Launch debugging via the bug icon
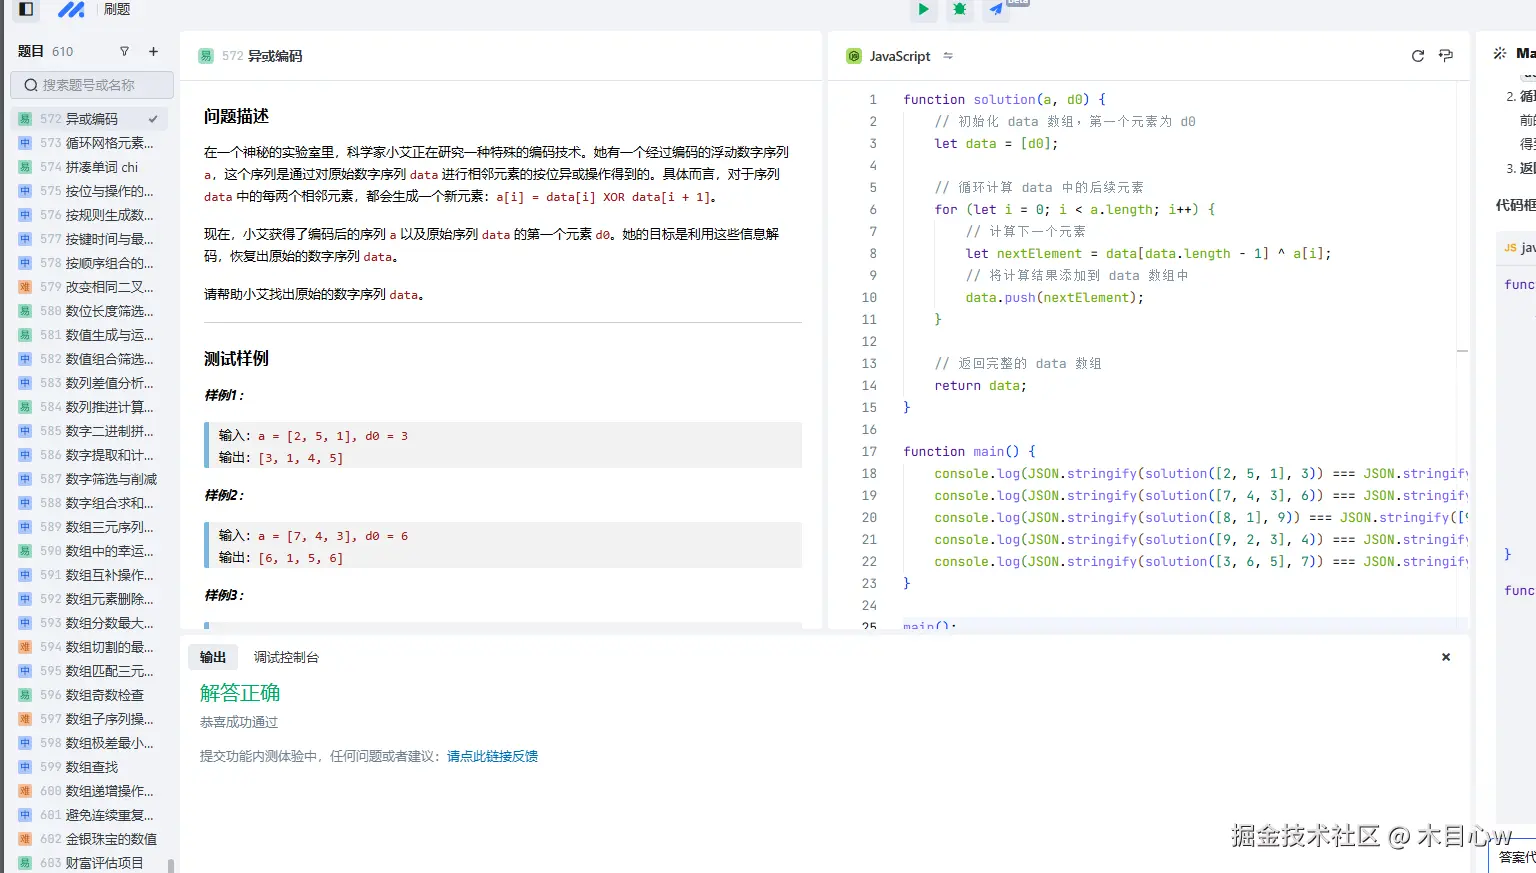The image size is (1536, 873). click(x=959, y=10)
